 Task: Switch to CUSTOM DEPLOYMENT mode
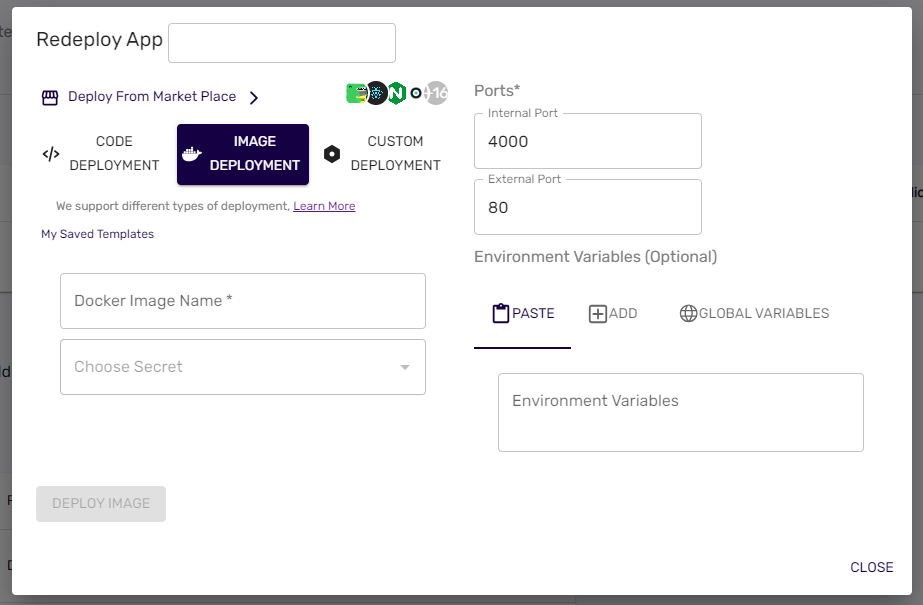tap(394, 154)
